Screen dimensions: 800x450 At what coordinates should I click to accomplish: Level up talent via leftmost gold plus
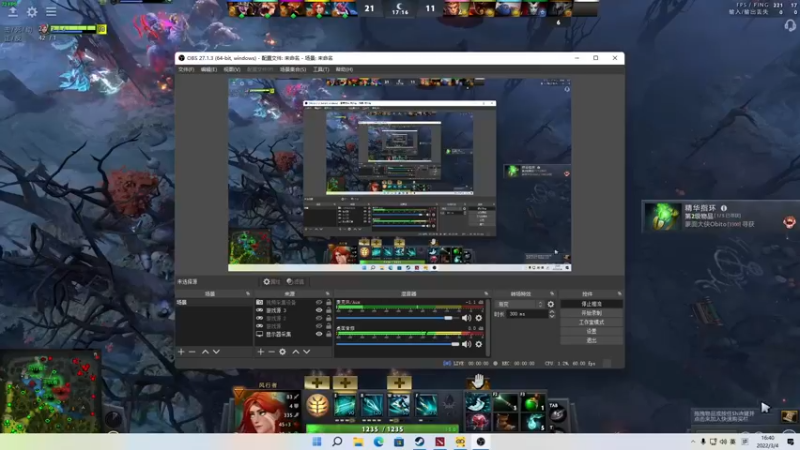pyautogui.click(x=317, y=383)
